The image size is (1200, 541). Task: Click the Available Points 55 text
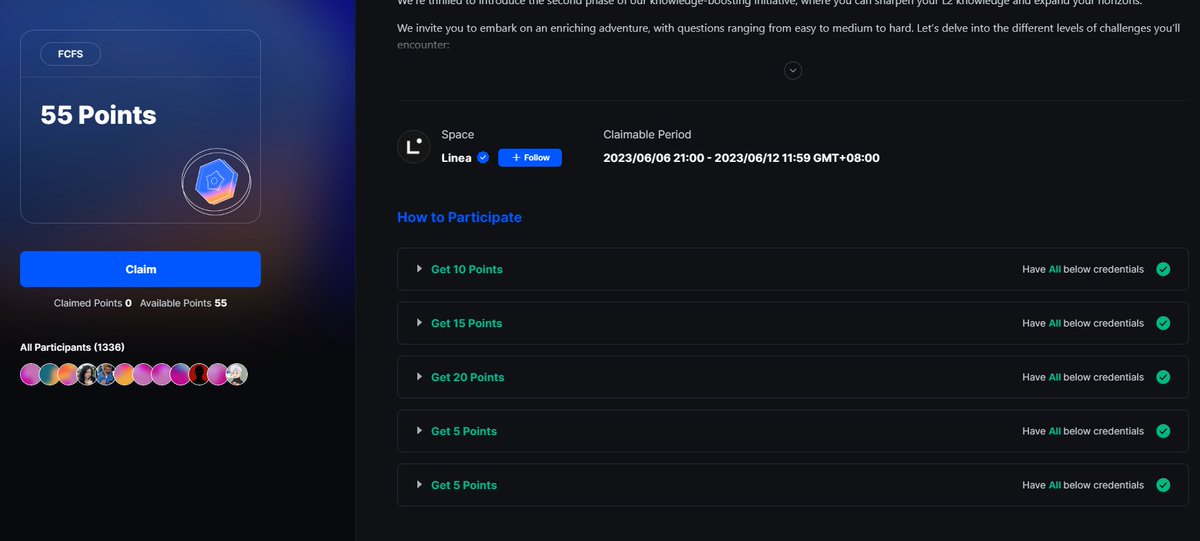pyautogui.click(x=184, y=302)
